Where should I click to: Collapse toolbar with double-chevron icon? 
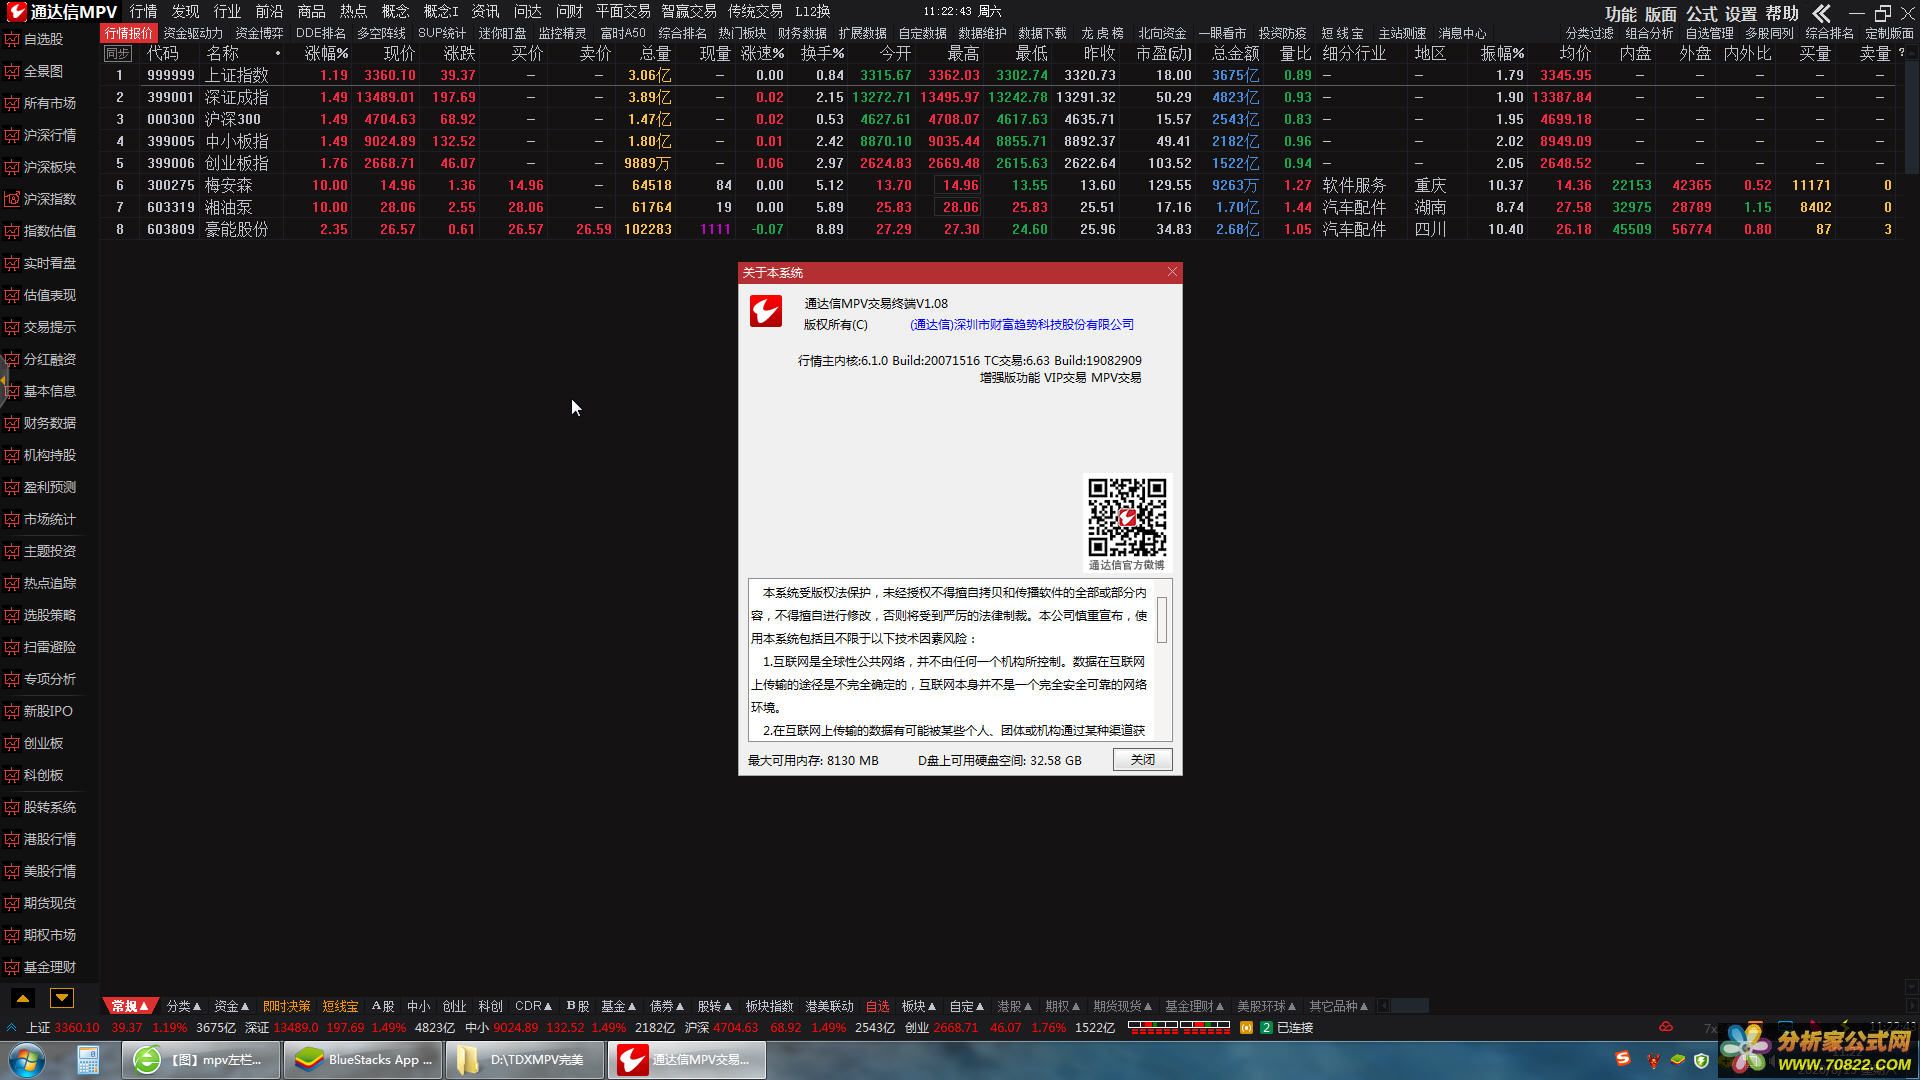[1821, 13]
